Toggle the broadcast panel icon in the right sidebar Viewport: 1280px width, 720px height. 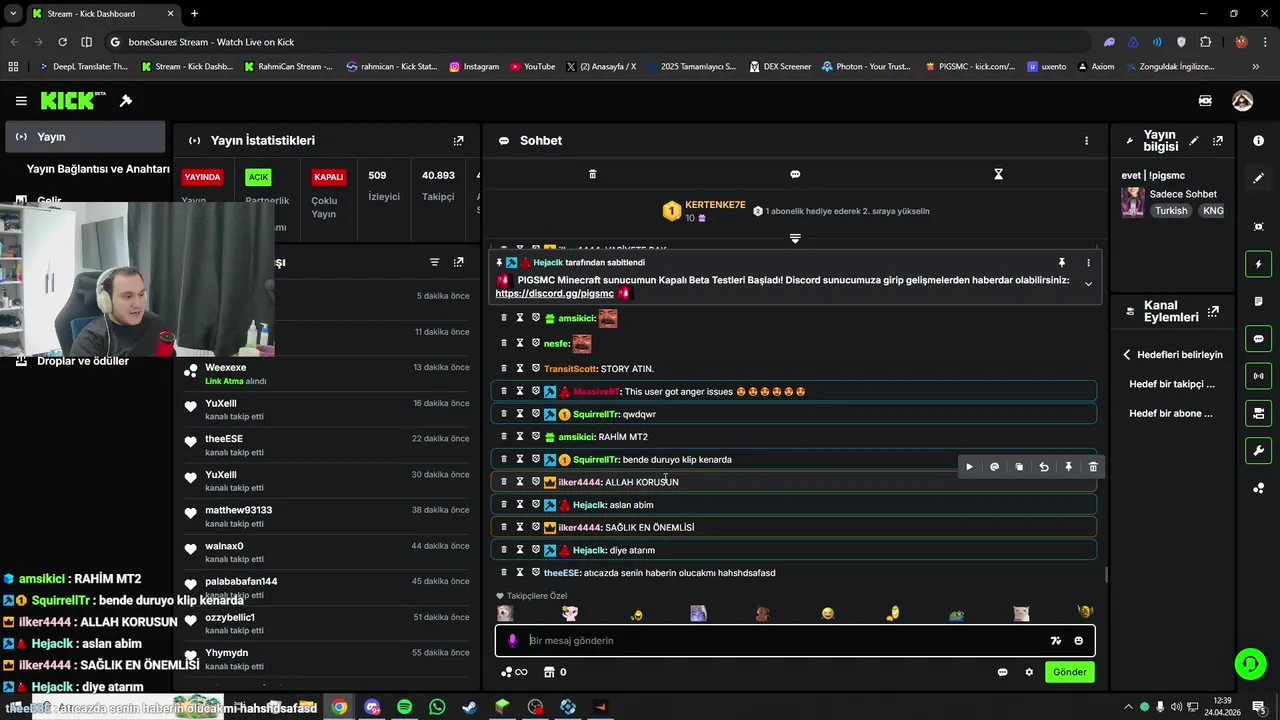pos(1258,376)
